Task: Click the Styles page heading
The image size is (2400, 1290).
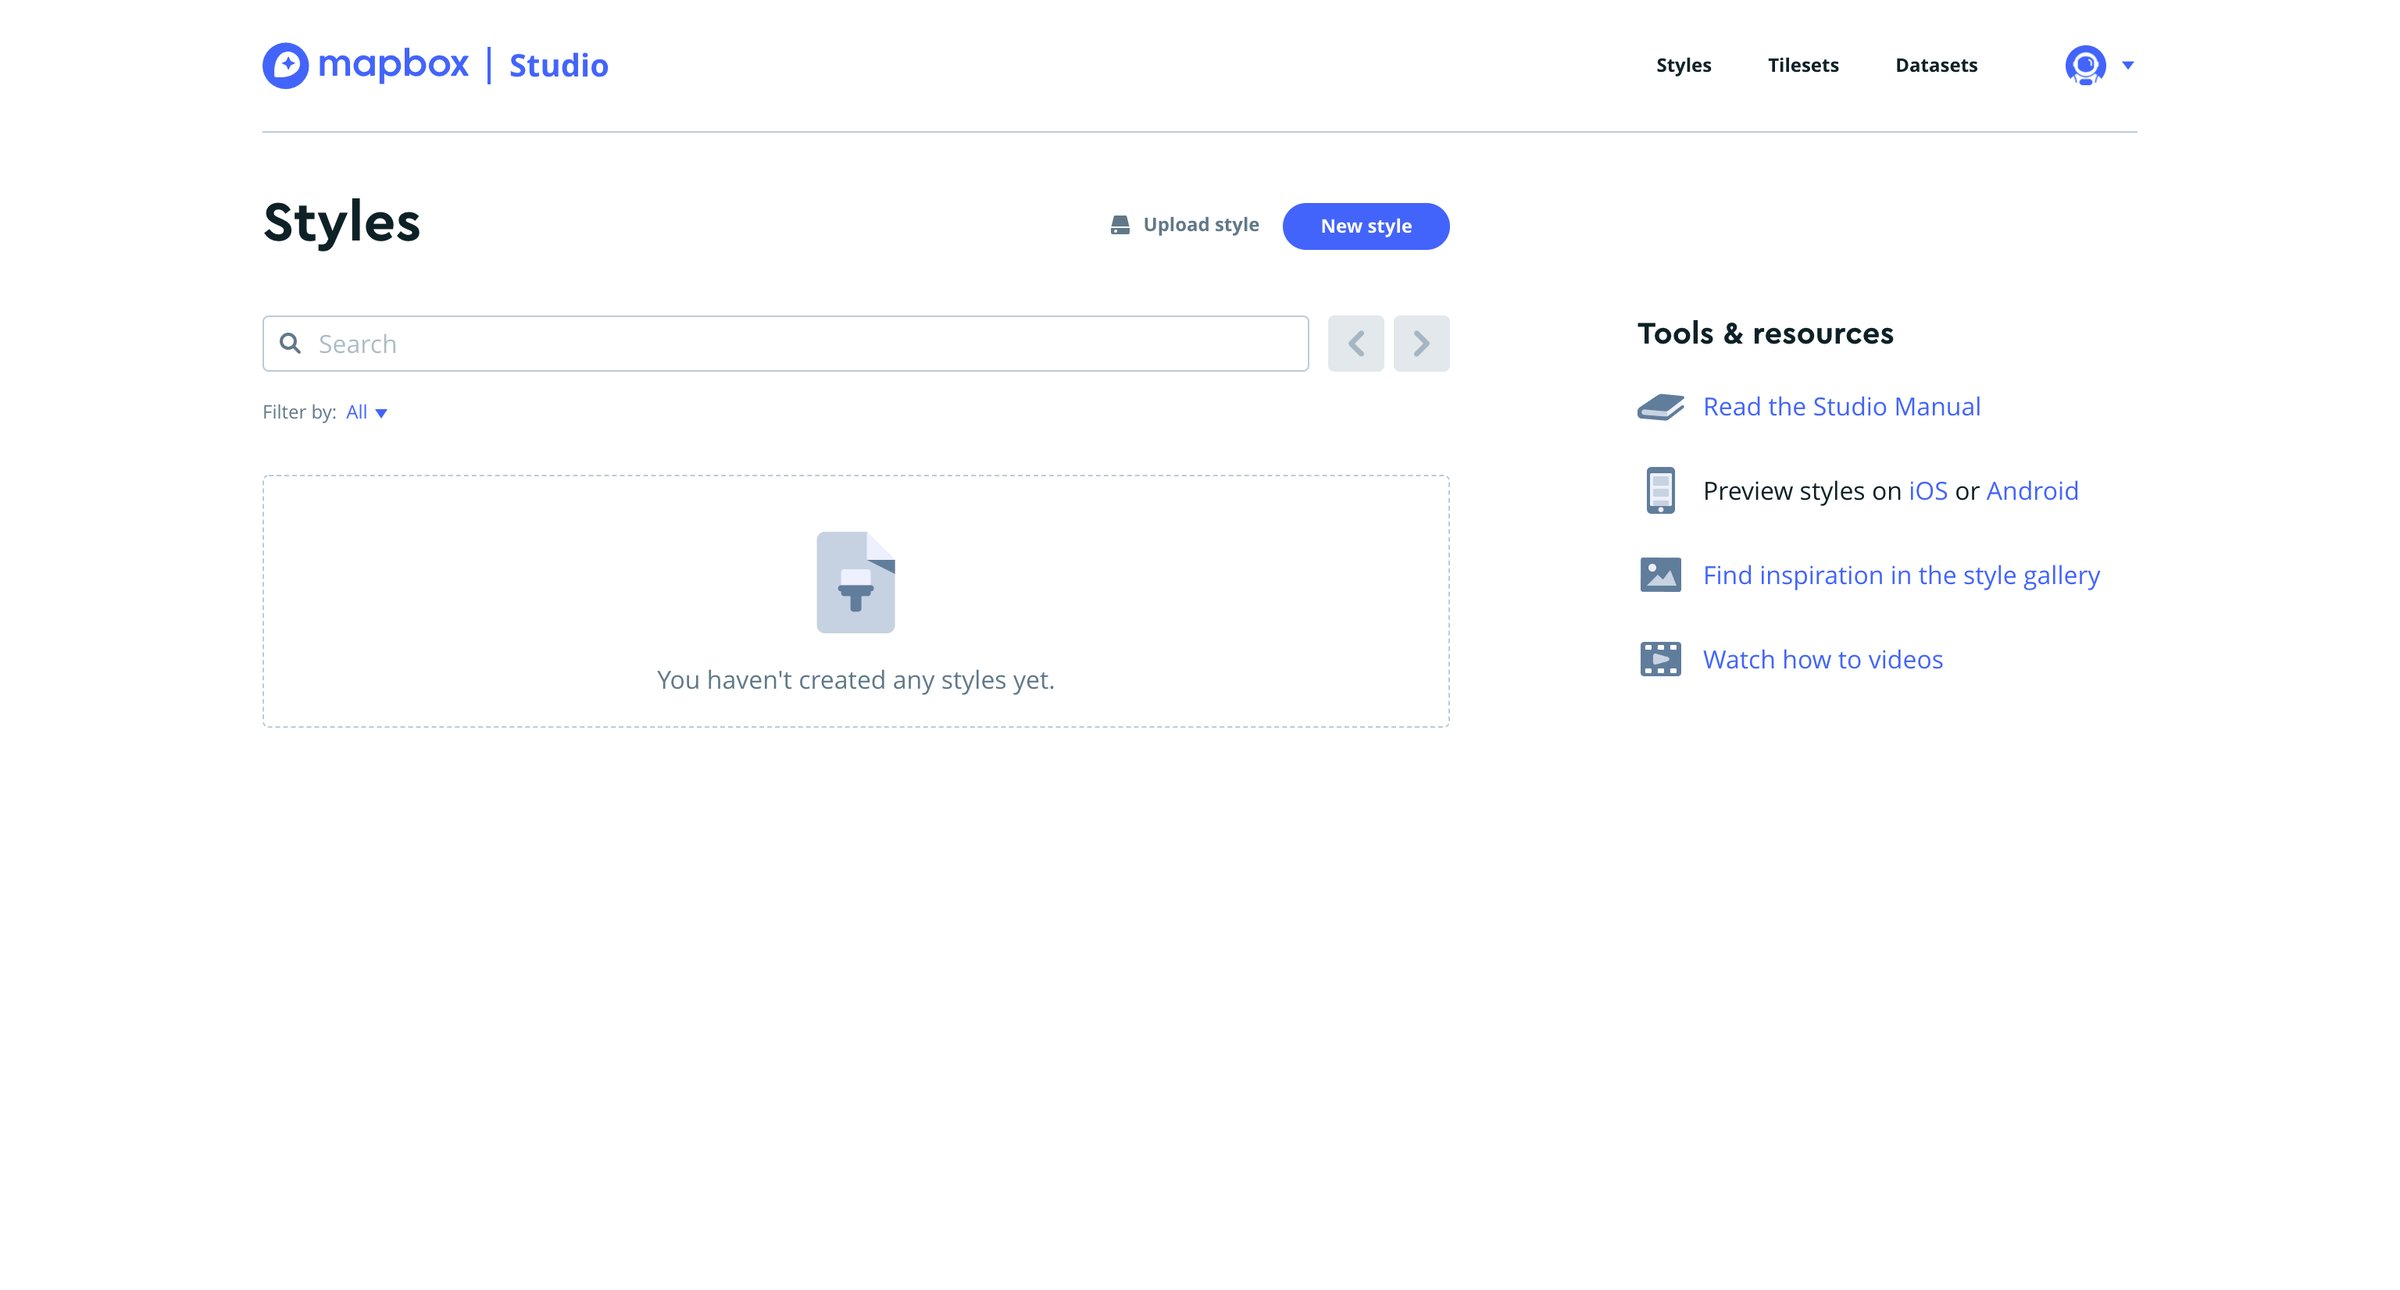Action: click(342, 223)
